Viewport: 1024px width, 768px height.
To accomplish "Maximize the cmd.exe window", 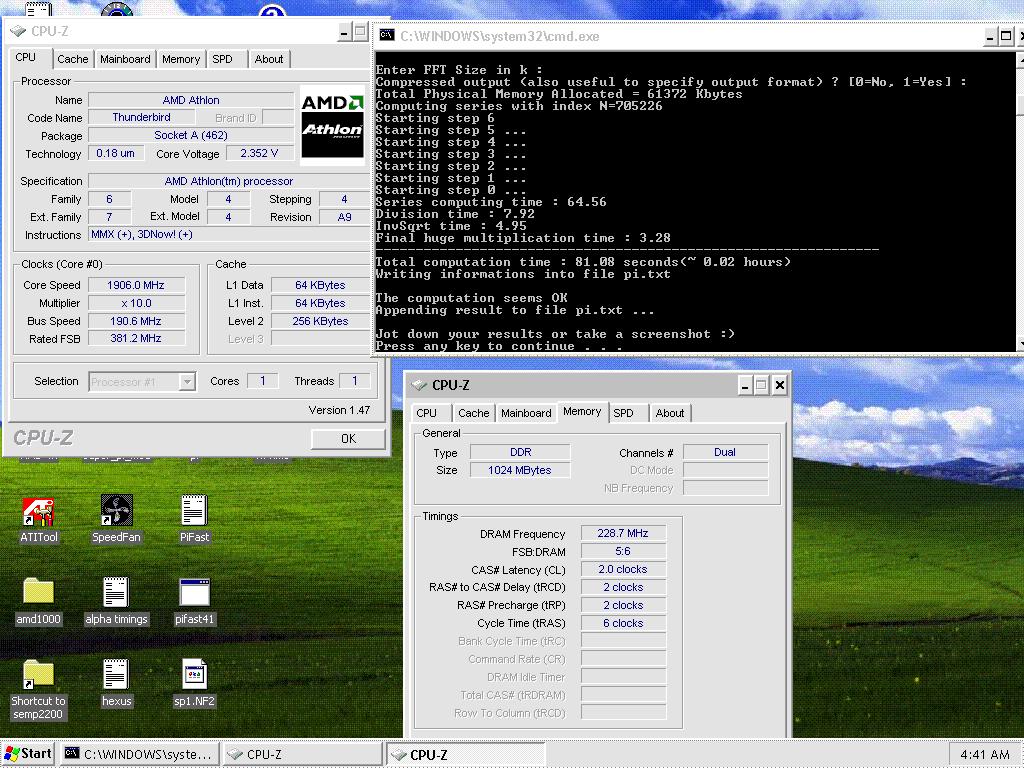I will click(x=1006, y=36).
